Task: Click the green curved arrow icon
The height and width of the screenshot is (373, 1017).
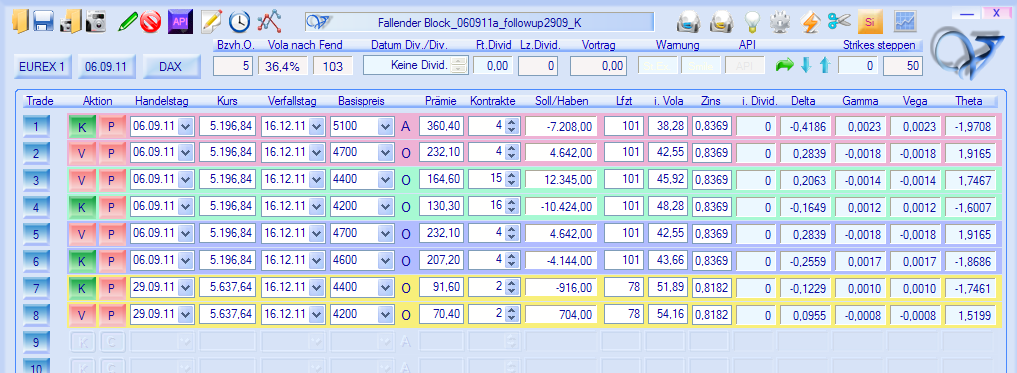Action: [785, 66]
